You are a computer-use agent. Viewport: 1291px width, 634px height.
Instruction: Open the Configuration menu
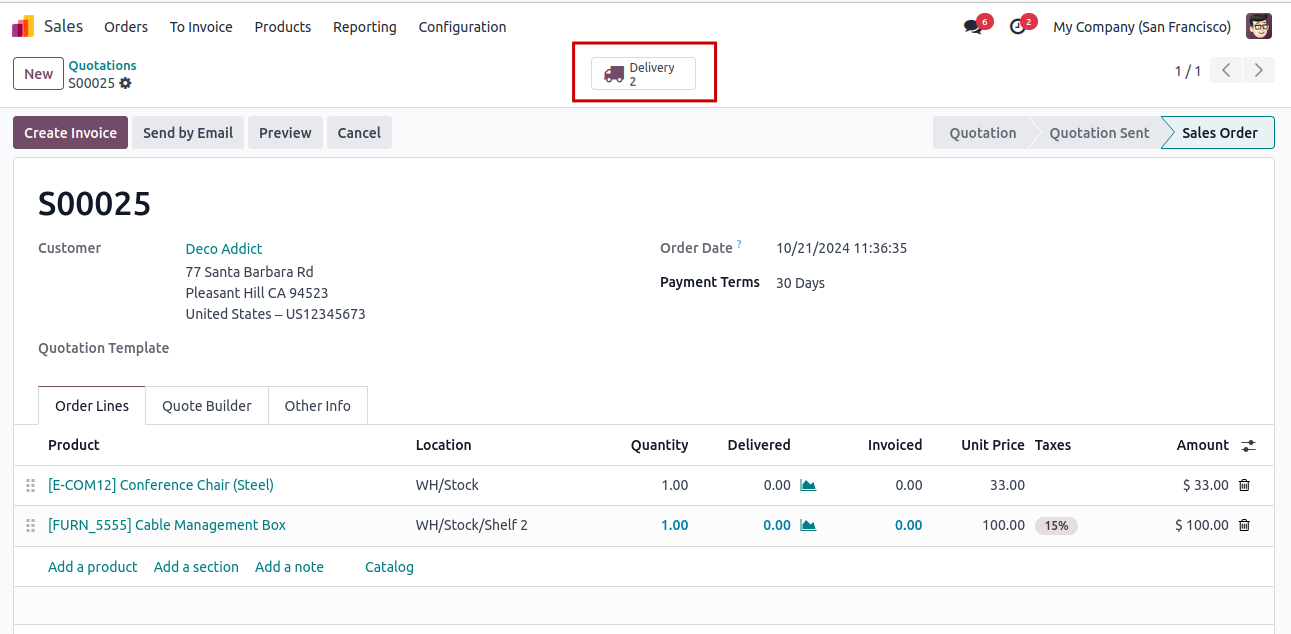point(462,27)
